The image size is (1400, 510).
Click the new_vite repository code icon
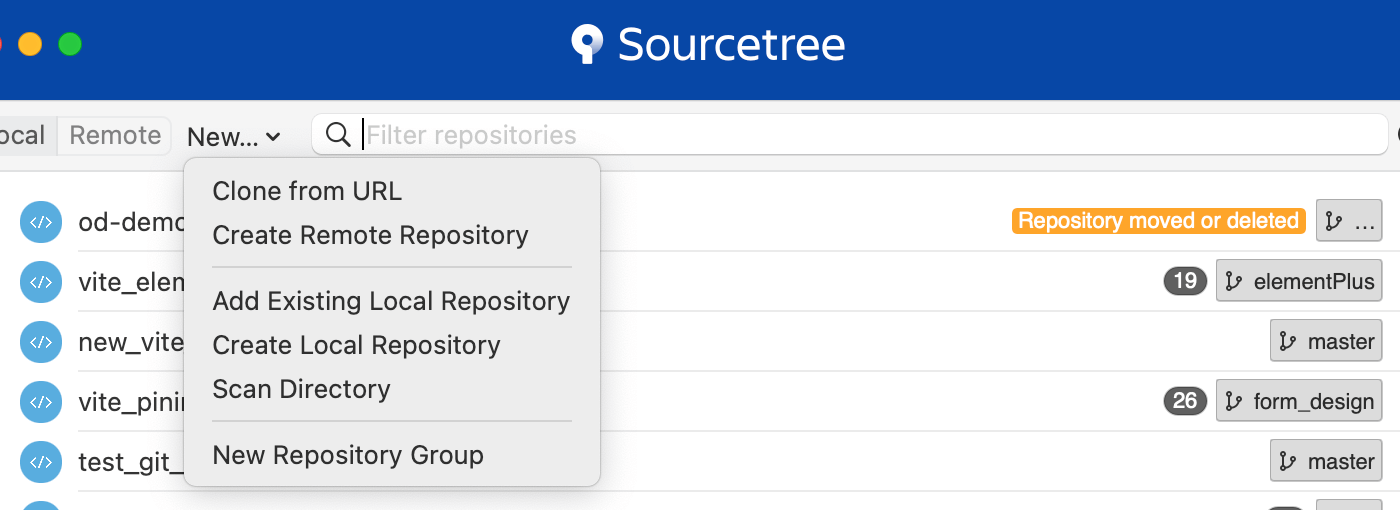click(41, 342)
